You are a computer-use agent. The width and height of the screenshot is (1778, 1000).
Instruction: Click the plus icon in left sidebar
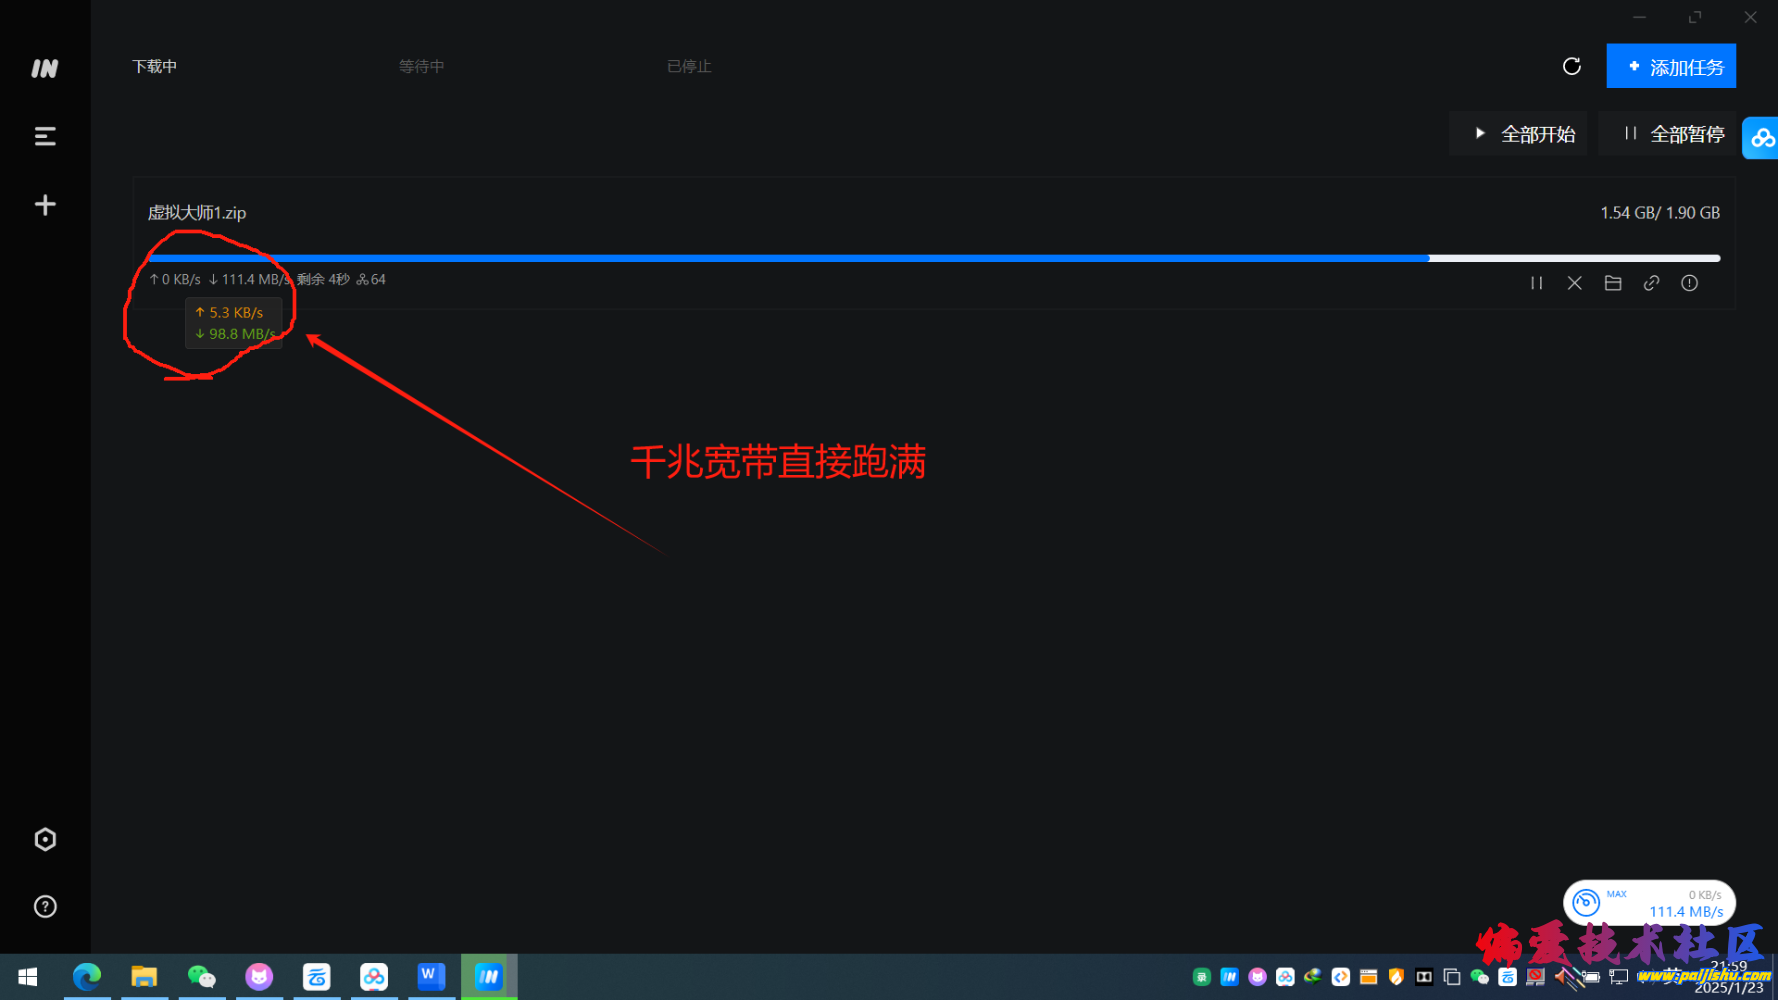[x=45, y=205]
